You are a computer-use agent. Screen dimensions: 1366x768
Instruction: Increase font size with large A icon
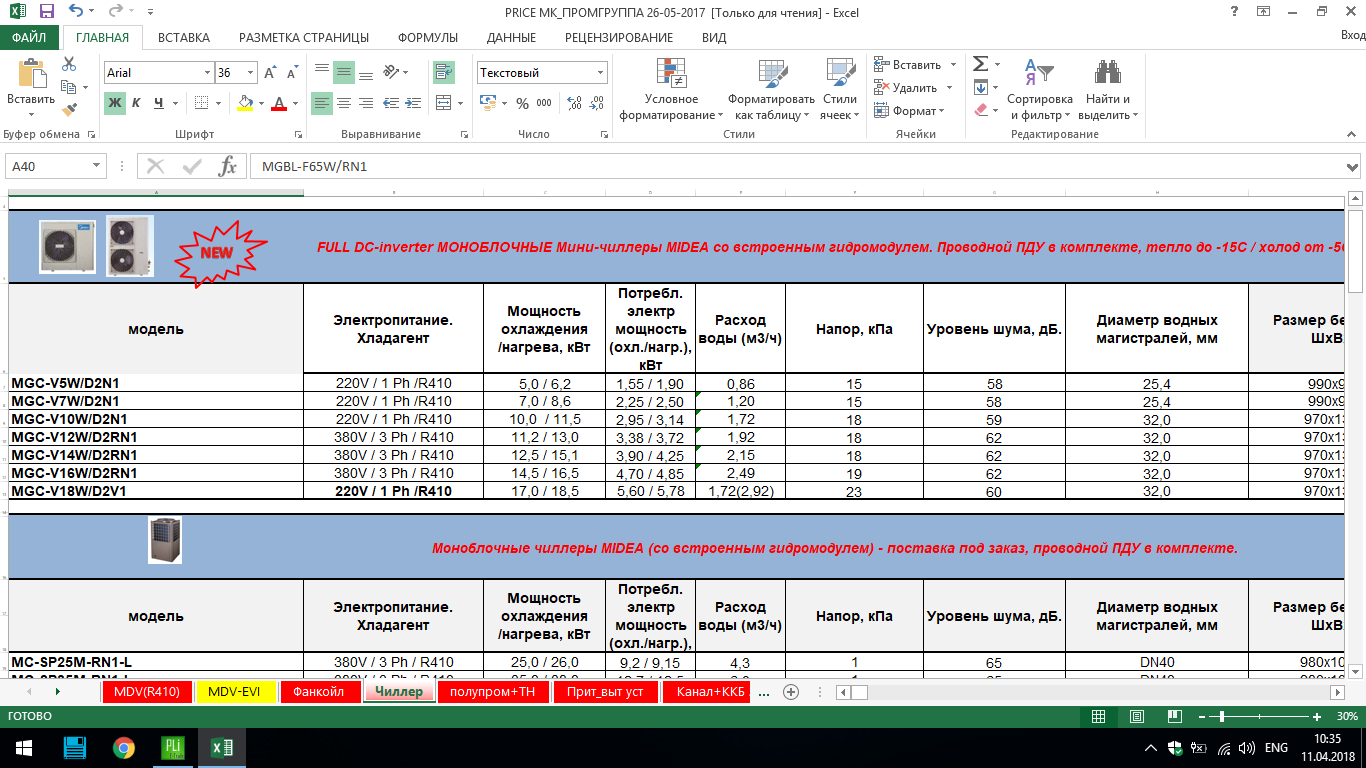pos(271,73)
